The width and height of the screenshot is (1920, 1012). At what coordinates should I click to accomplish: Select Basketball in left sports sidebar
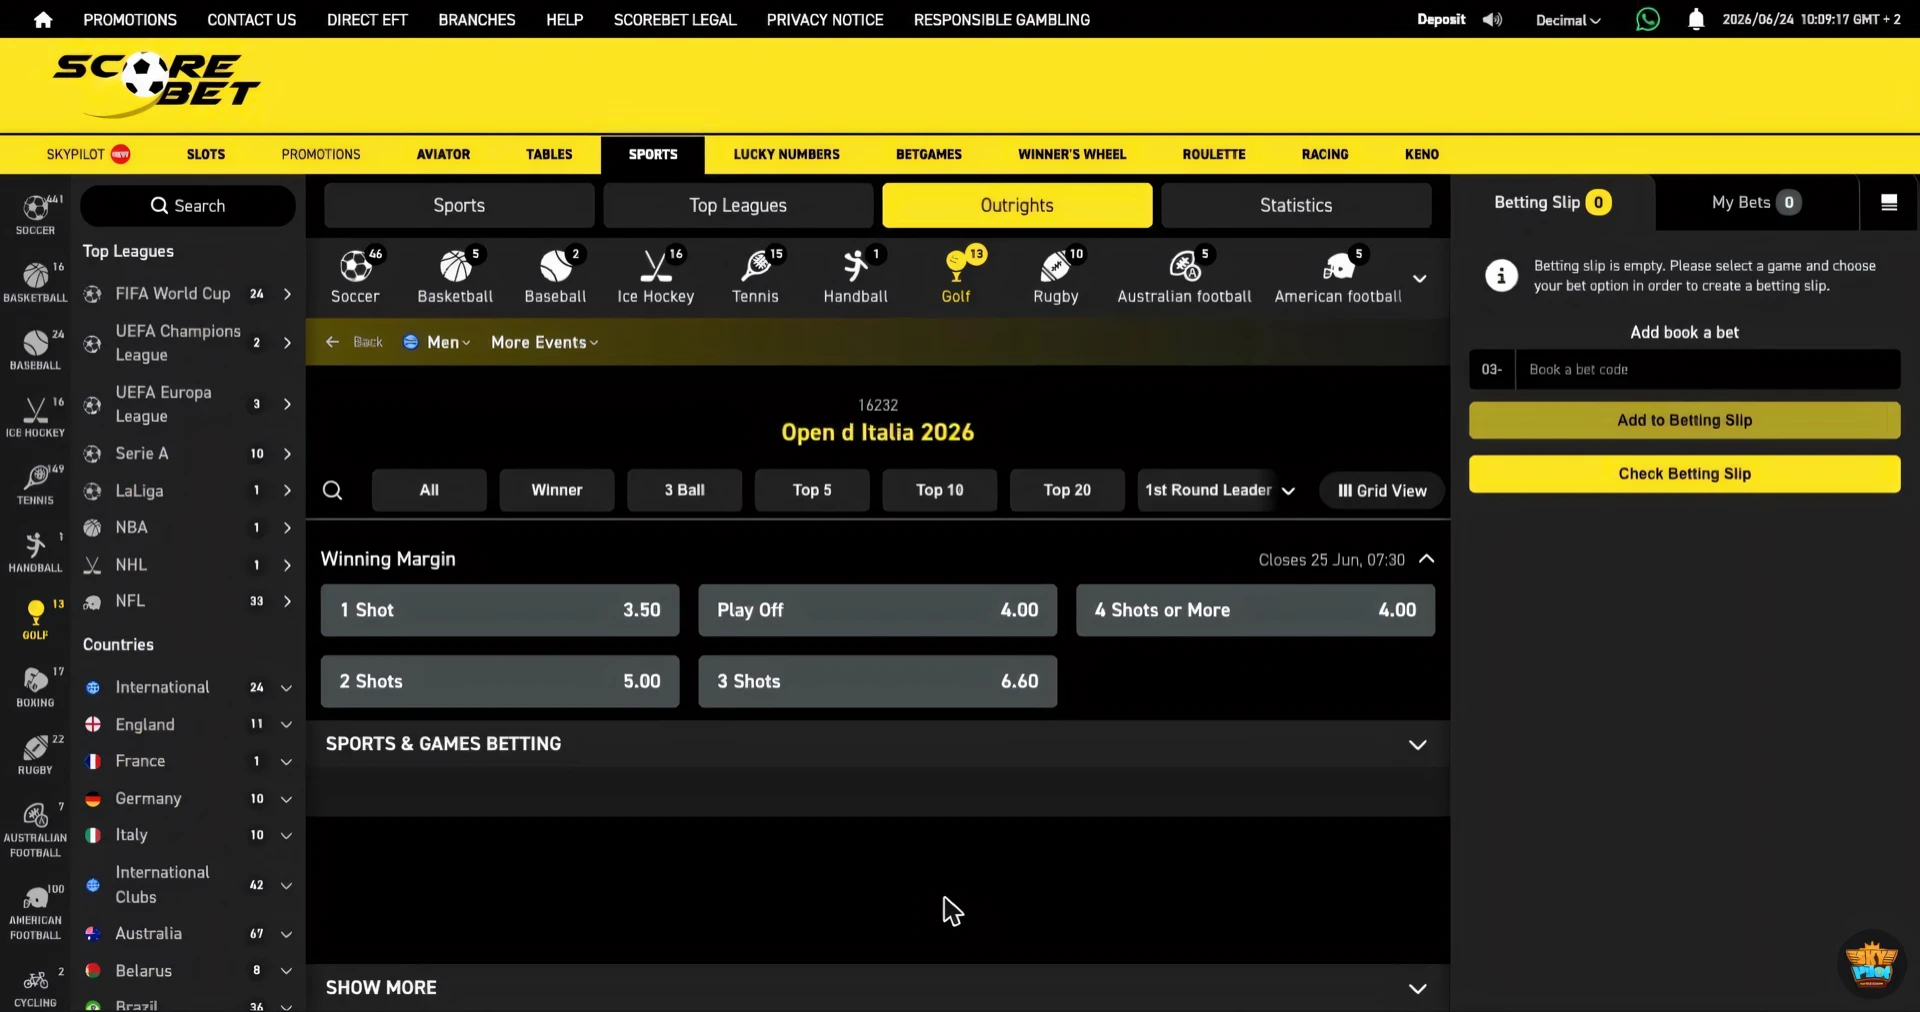[35, 282]
